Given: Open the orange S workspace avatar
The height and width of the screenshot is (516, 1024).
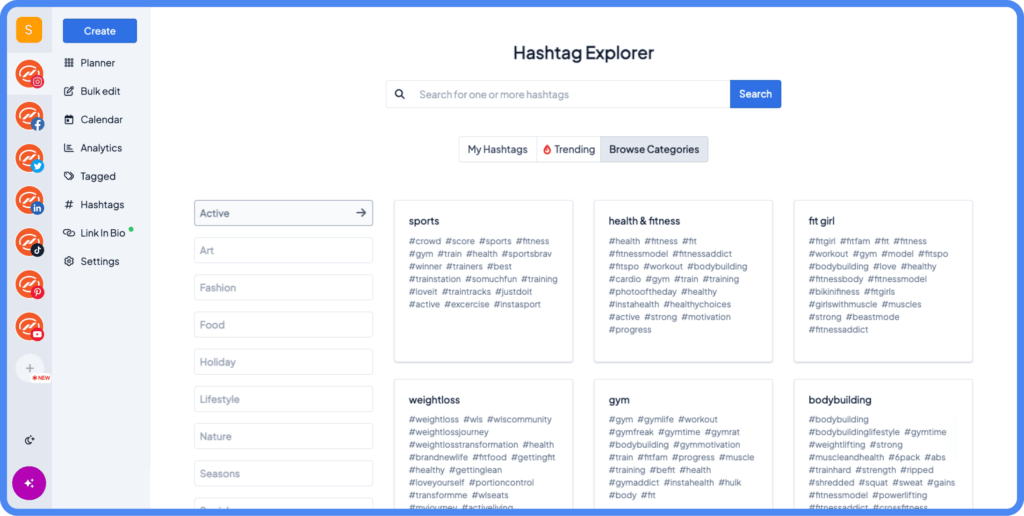Looking at the screenshot, I should click(29, 30).
